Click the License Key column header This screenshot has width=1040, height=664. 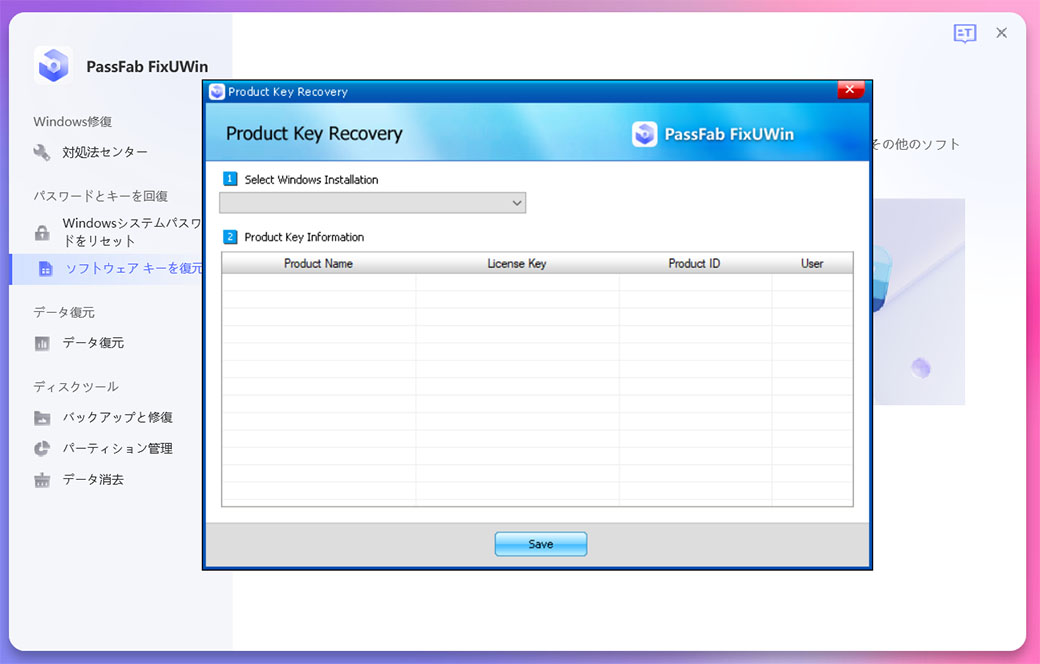click(516, 264)
